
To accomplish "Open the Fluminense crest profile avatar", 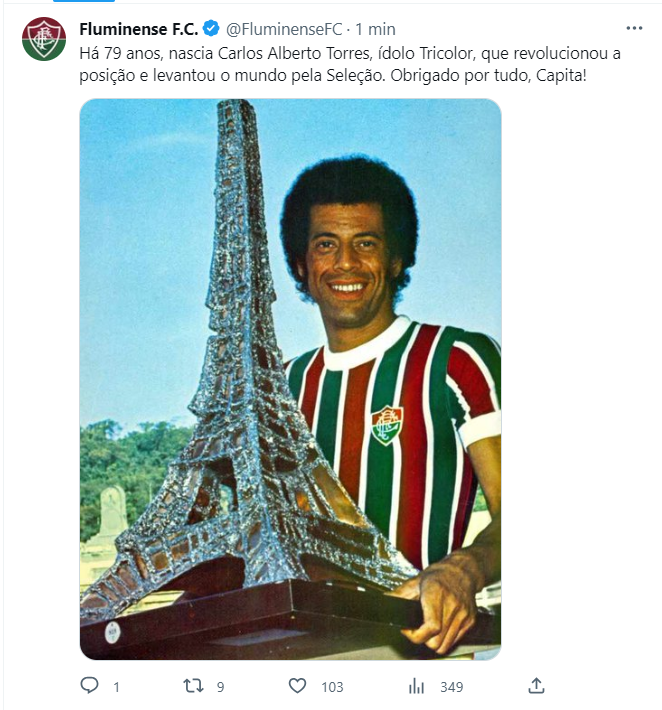I will (x=44, y=39).
